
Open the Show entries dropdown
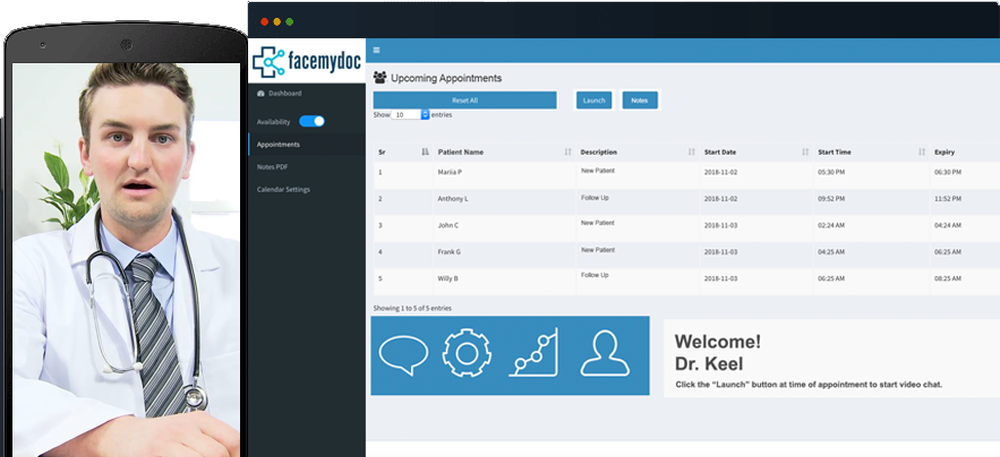[410, 115]
